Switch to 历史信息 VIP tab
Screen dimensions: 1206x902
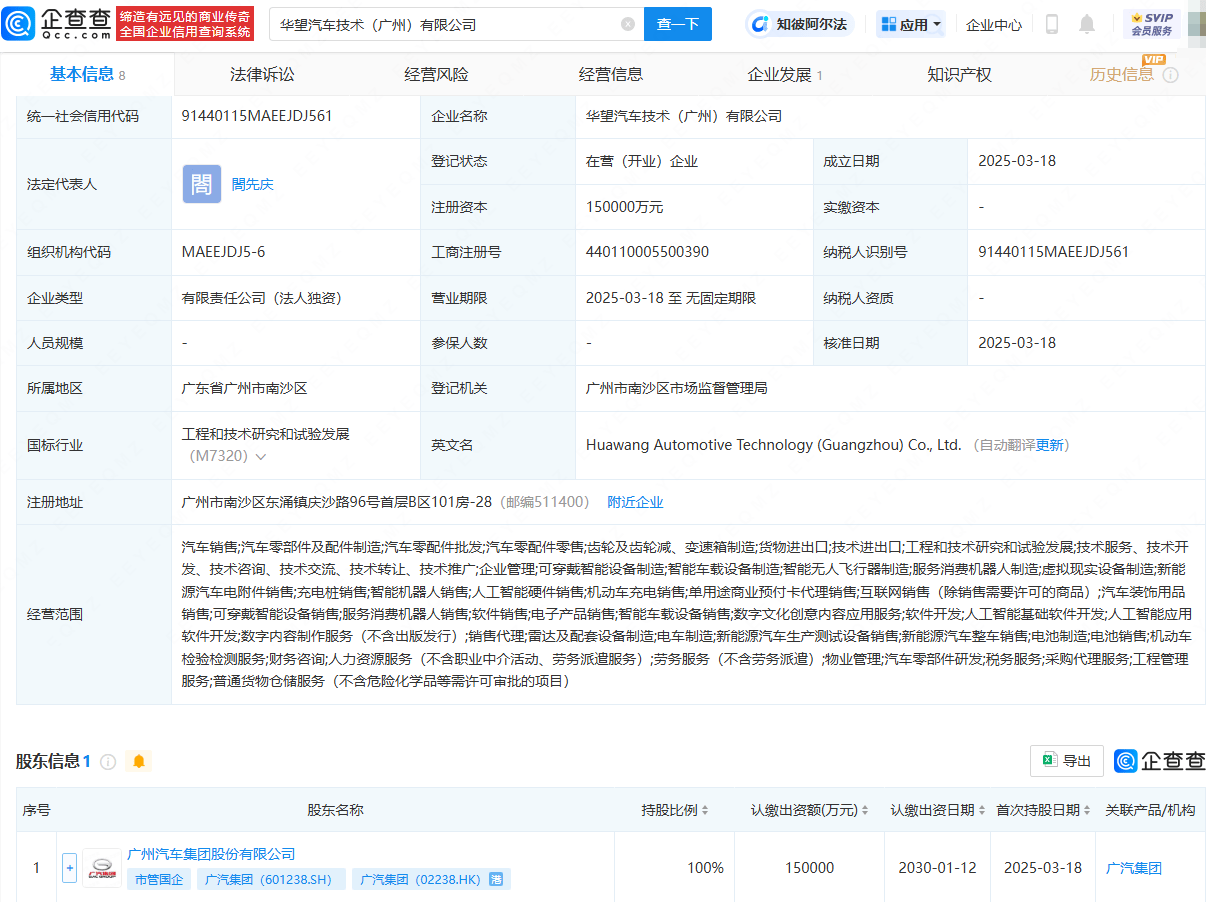(1122, 75)
